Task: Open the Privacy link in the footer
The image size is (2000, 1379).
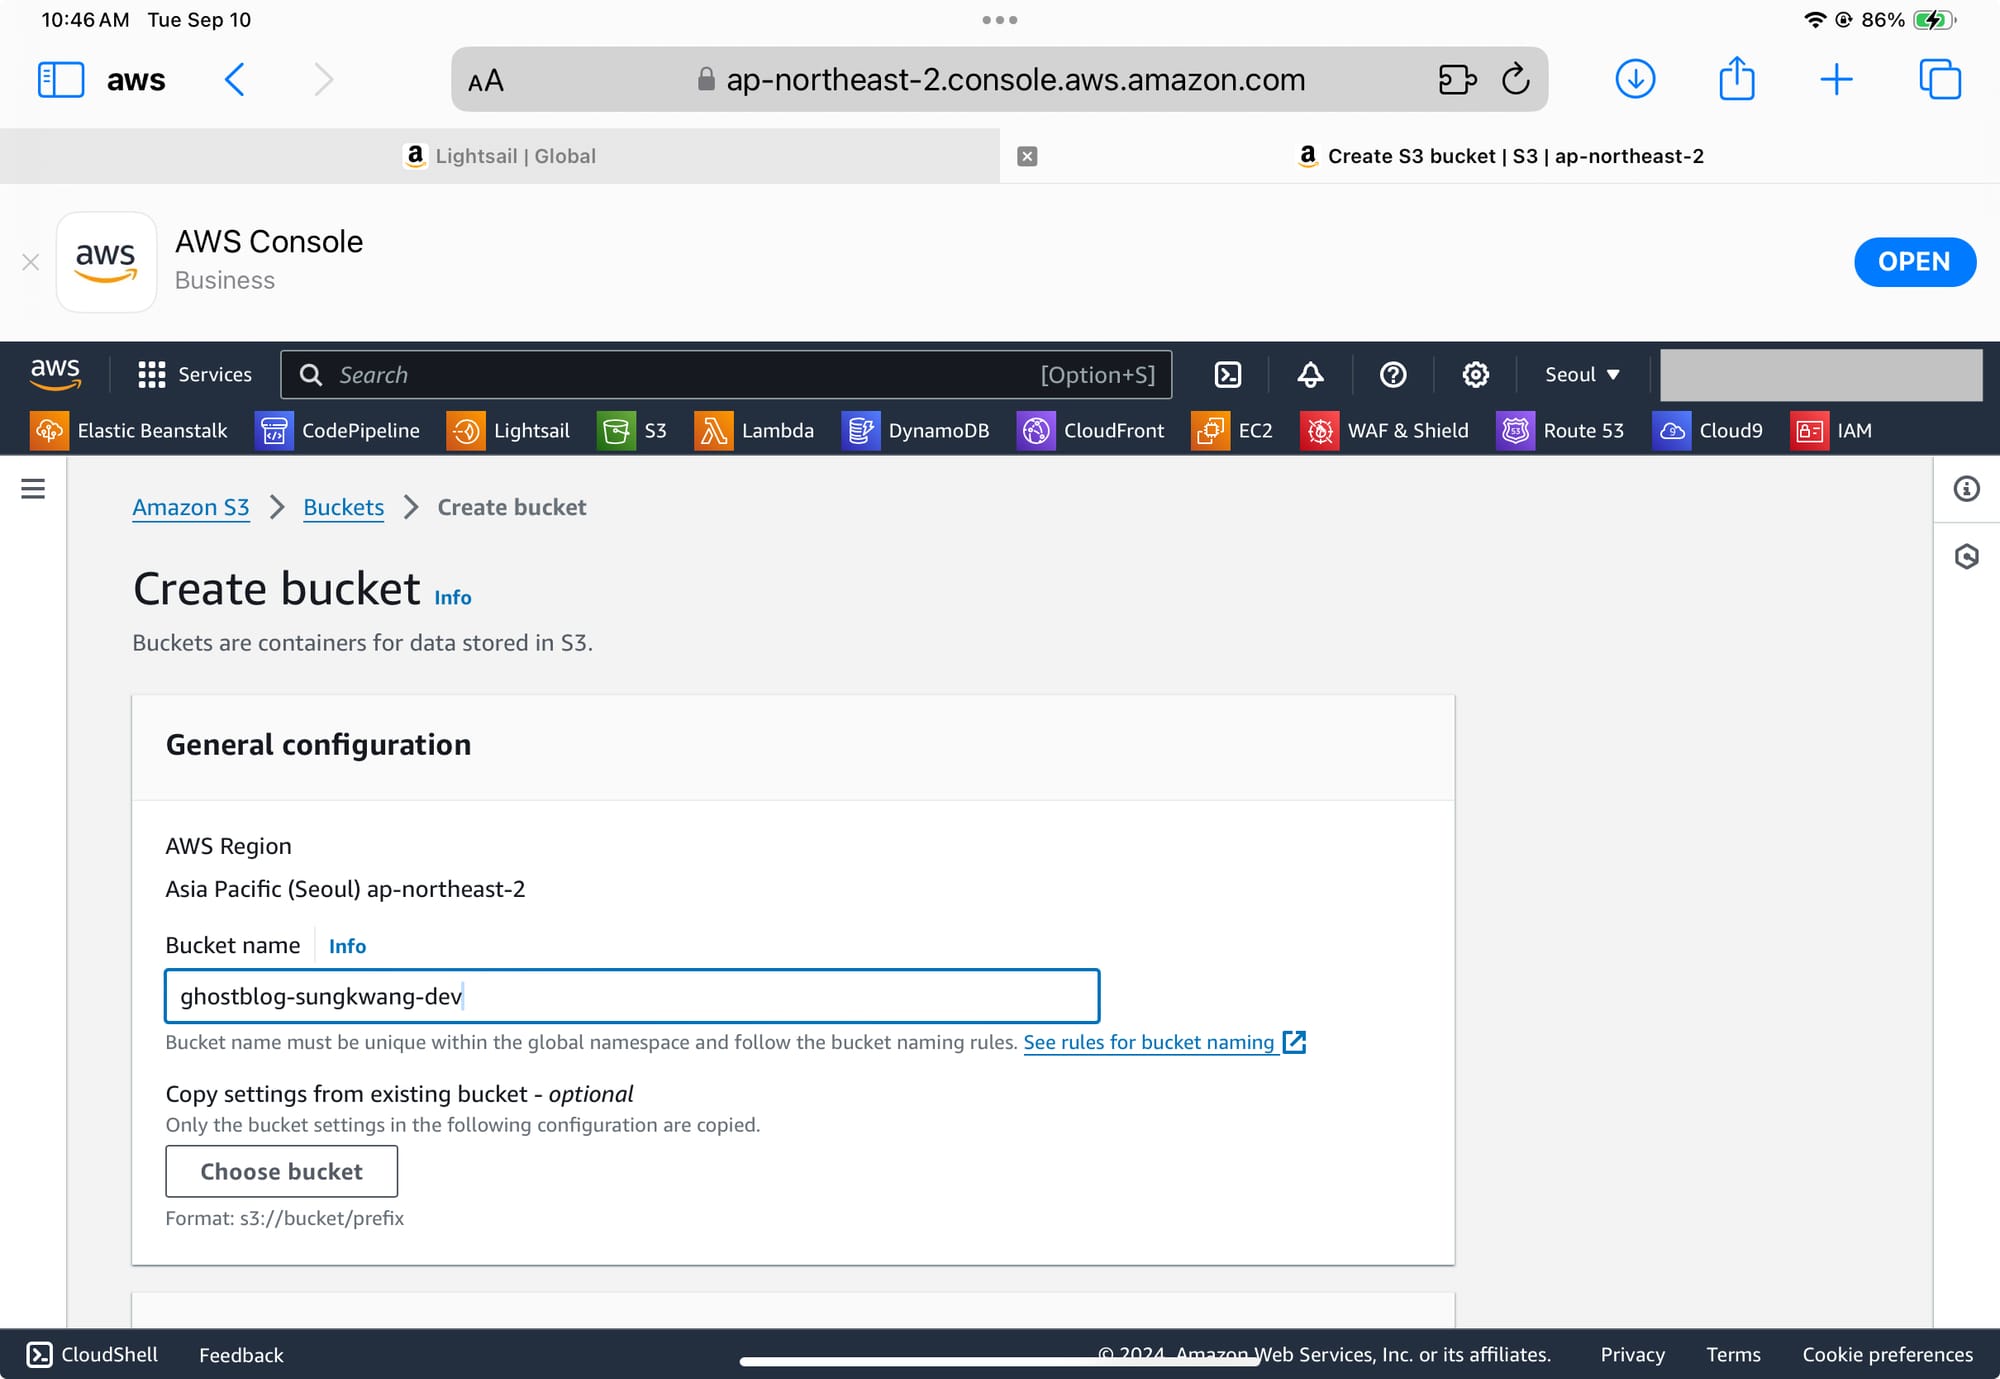Action: pos(1632,1355)
